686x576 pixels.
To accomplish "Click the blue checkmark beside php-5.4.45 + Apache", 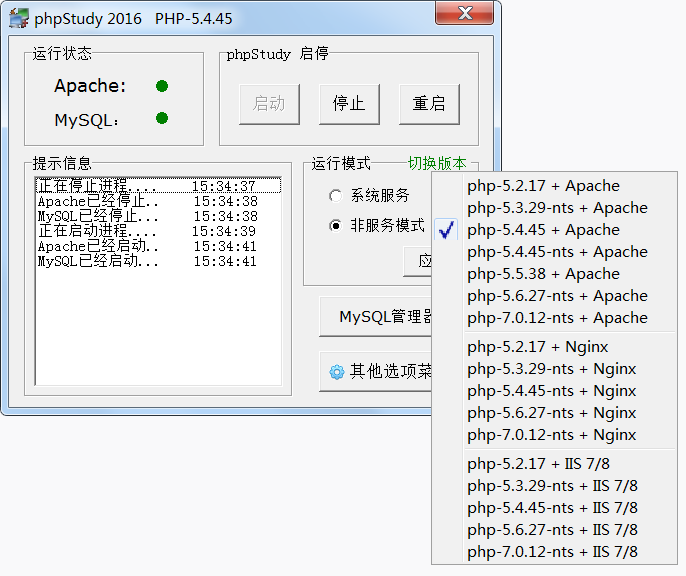I will click(x=446, y=230).
